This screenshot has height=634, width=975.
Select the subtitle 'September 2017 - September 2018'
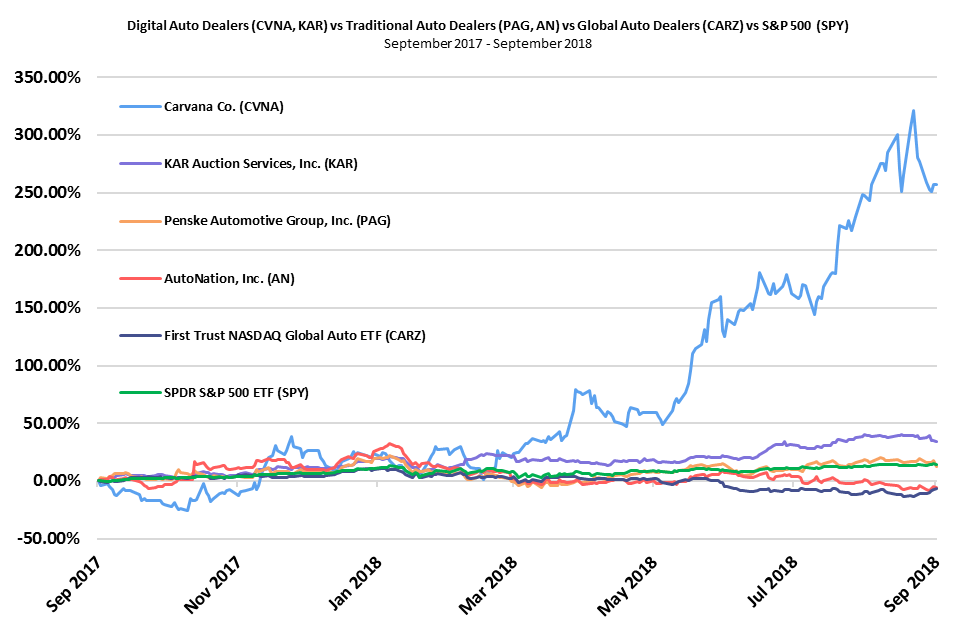pyautogui.click(x=488, y=44)
